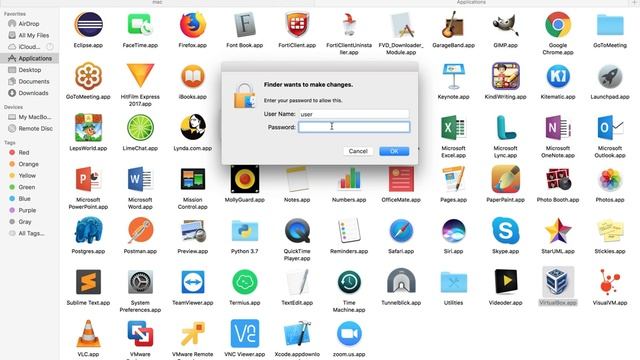Select the StarUML.app icon
Image resolution: width=640 pixels, height=360 pixels.
(x=558, y=231)
